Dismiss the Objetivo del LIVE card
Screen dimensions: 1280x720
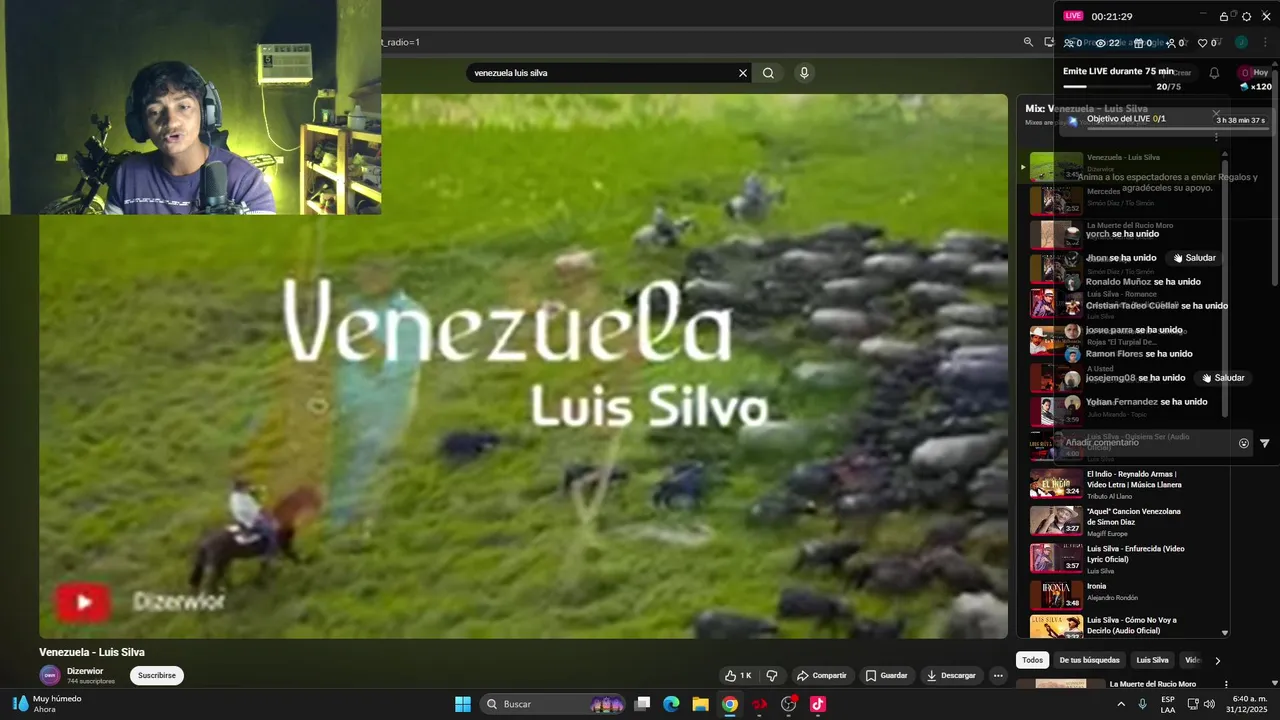[x=1216, y=113]
